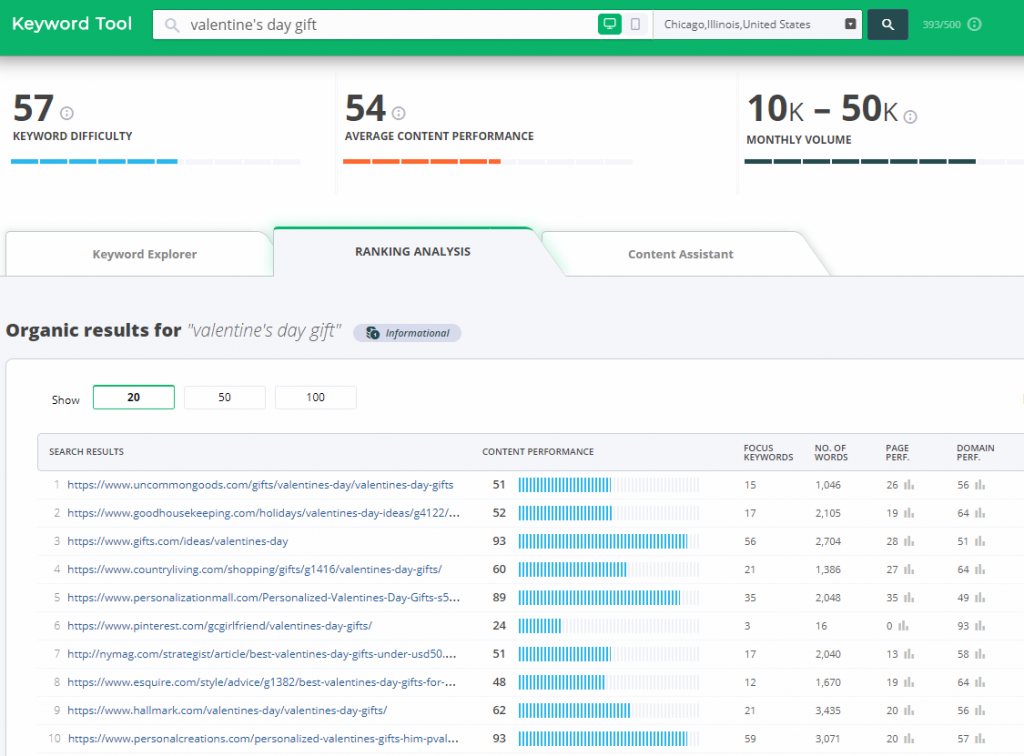Click page perf chart icon for nymag row
The height and width of the screenshot is (756, 1024).
click(x=909, y=654)
